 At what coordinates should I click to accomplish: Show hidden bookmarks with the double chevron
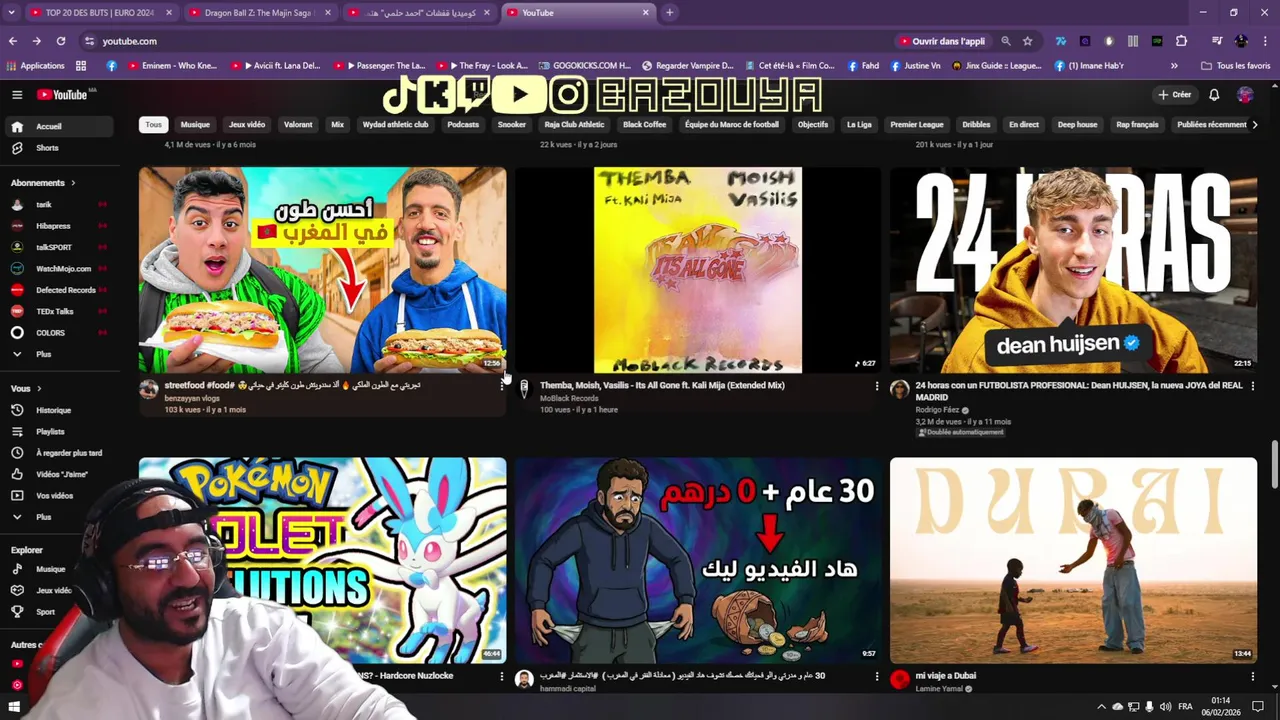point(1174,66)
